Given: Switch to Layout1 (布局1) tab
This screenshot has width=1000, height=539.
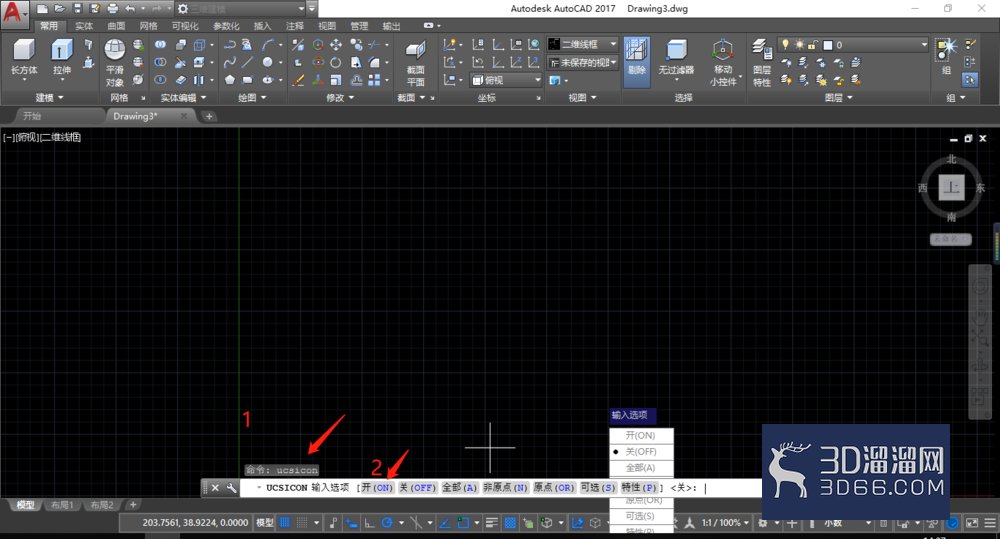Looking at the screenshot, I should (62, 505).
